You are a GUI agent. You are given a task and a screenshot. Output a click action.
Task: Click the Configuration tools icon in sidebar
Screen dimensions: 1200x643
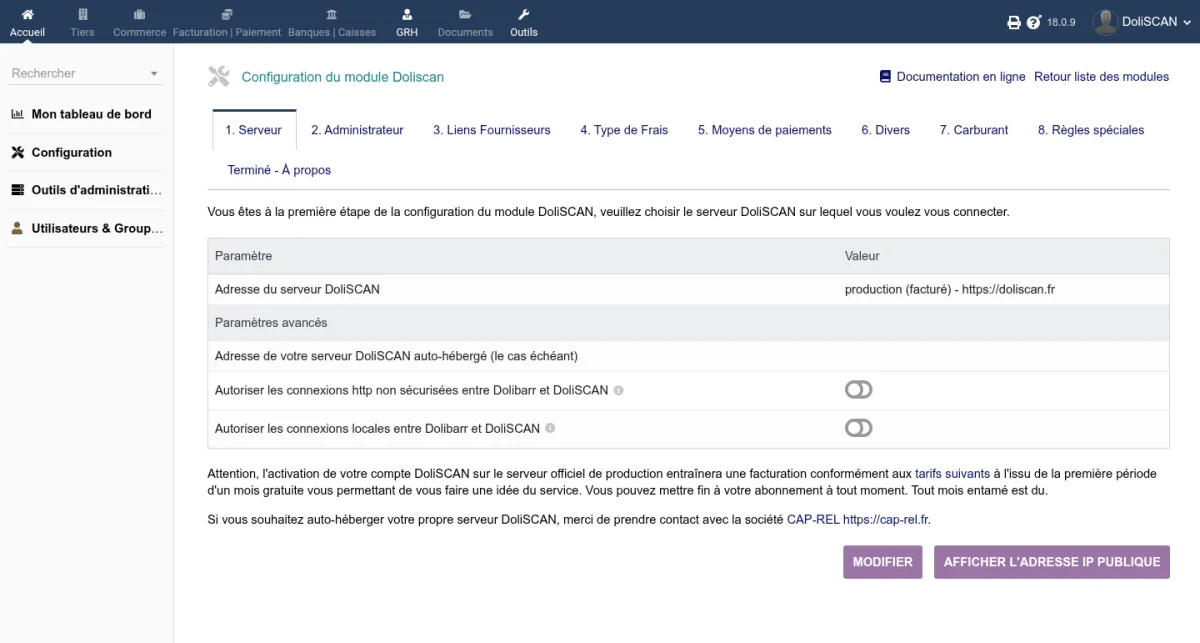tap(17, 152)
